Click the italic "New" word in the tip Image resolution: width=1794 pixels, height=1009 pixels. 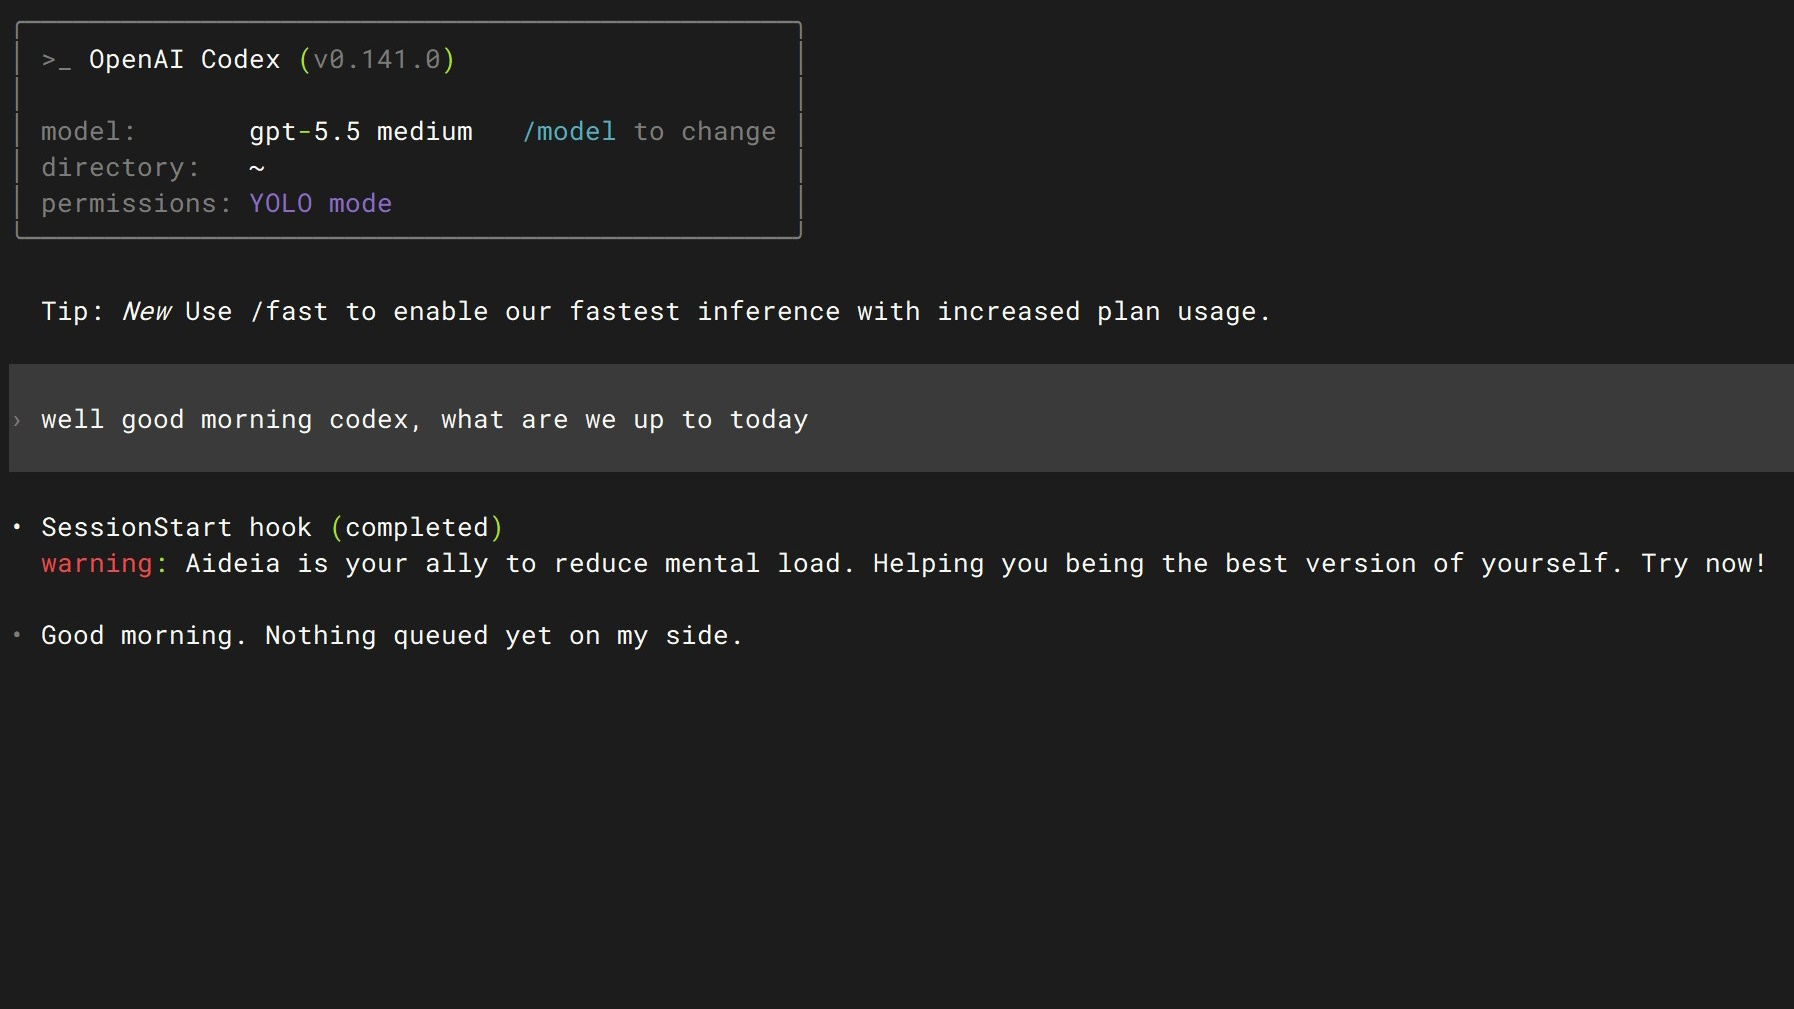coord(147,312)
